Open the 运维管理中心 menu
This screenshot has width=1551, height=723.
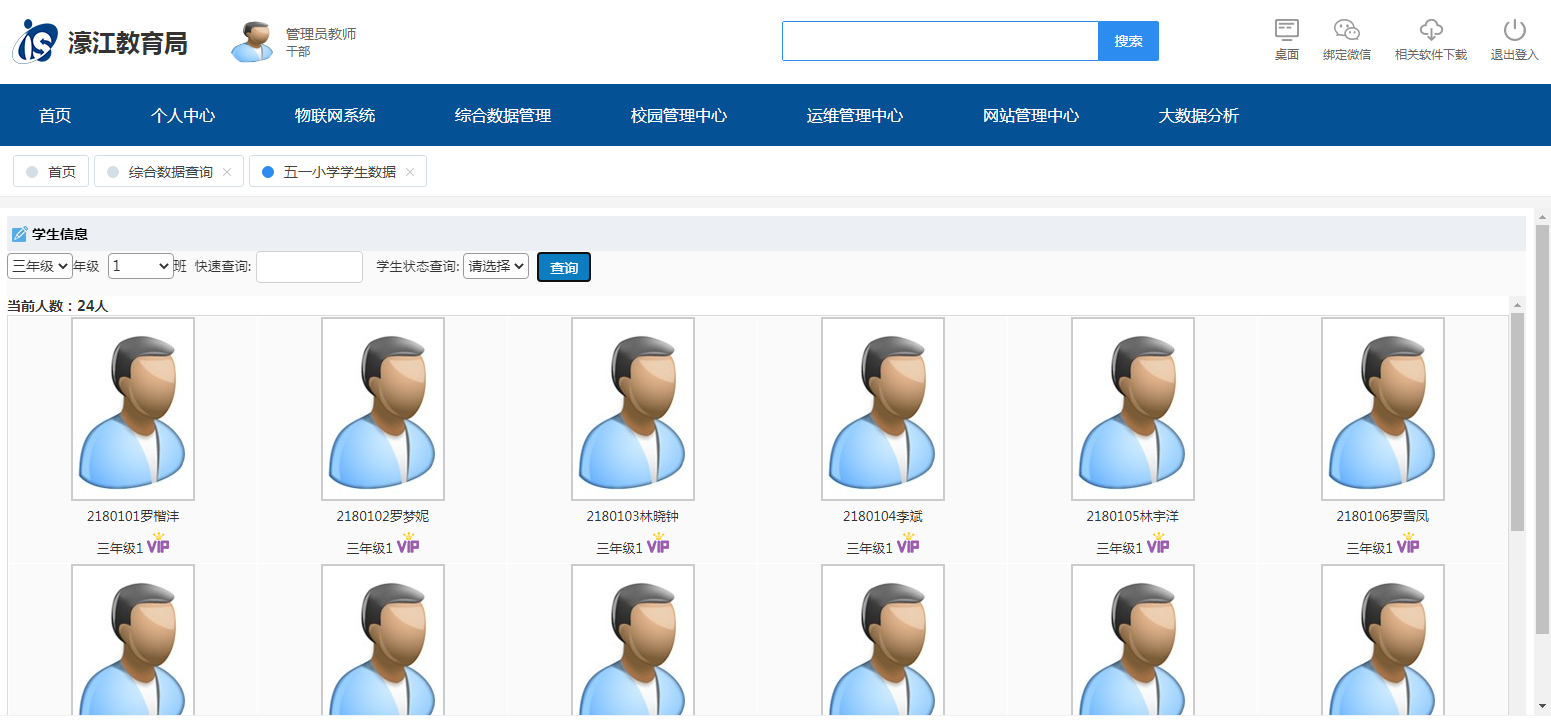[855, 115]
